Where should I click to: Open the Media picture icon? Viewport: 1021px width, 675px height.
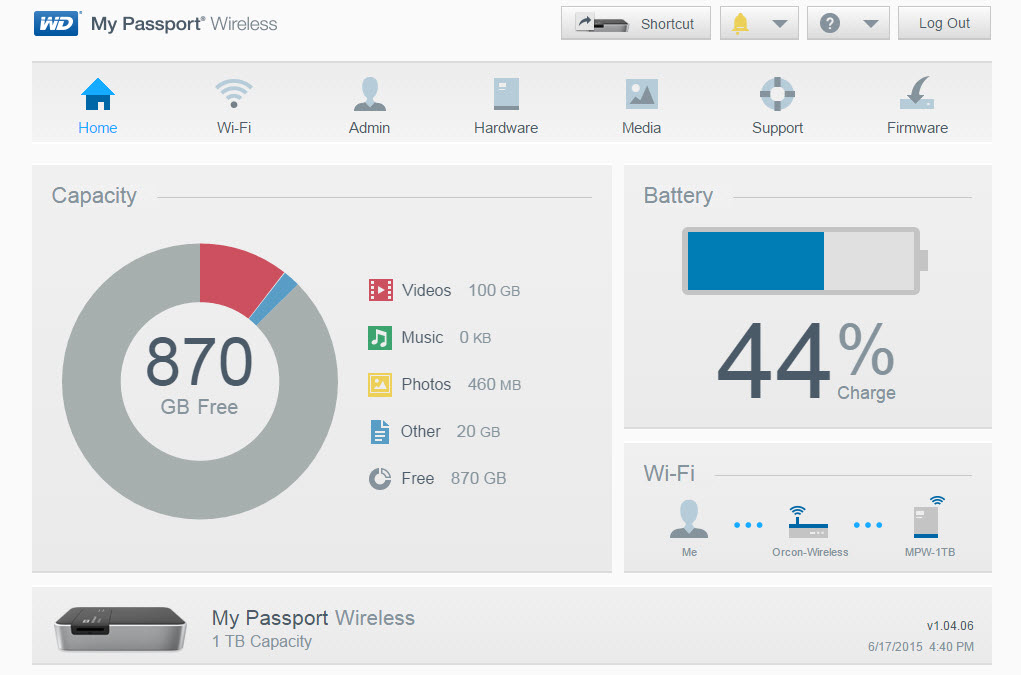pos(641,94)
